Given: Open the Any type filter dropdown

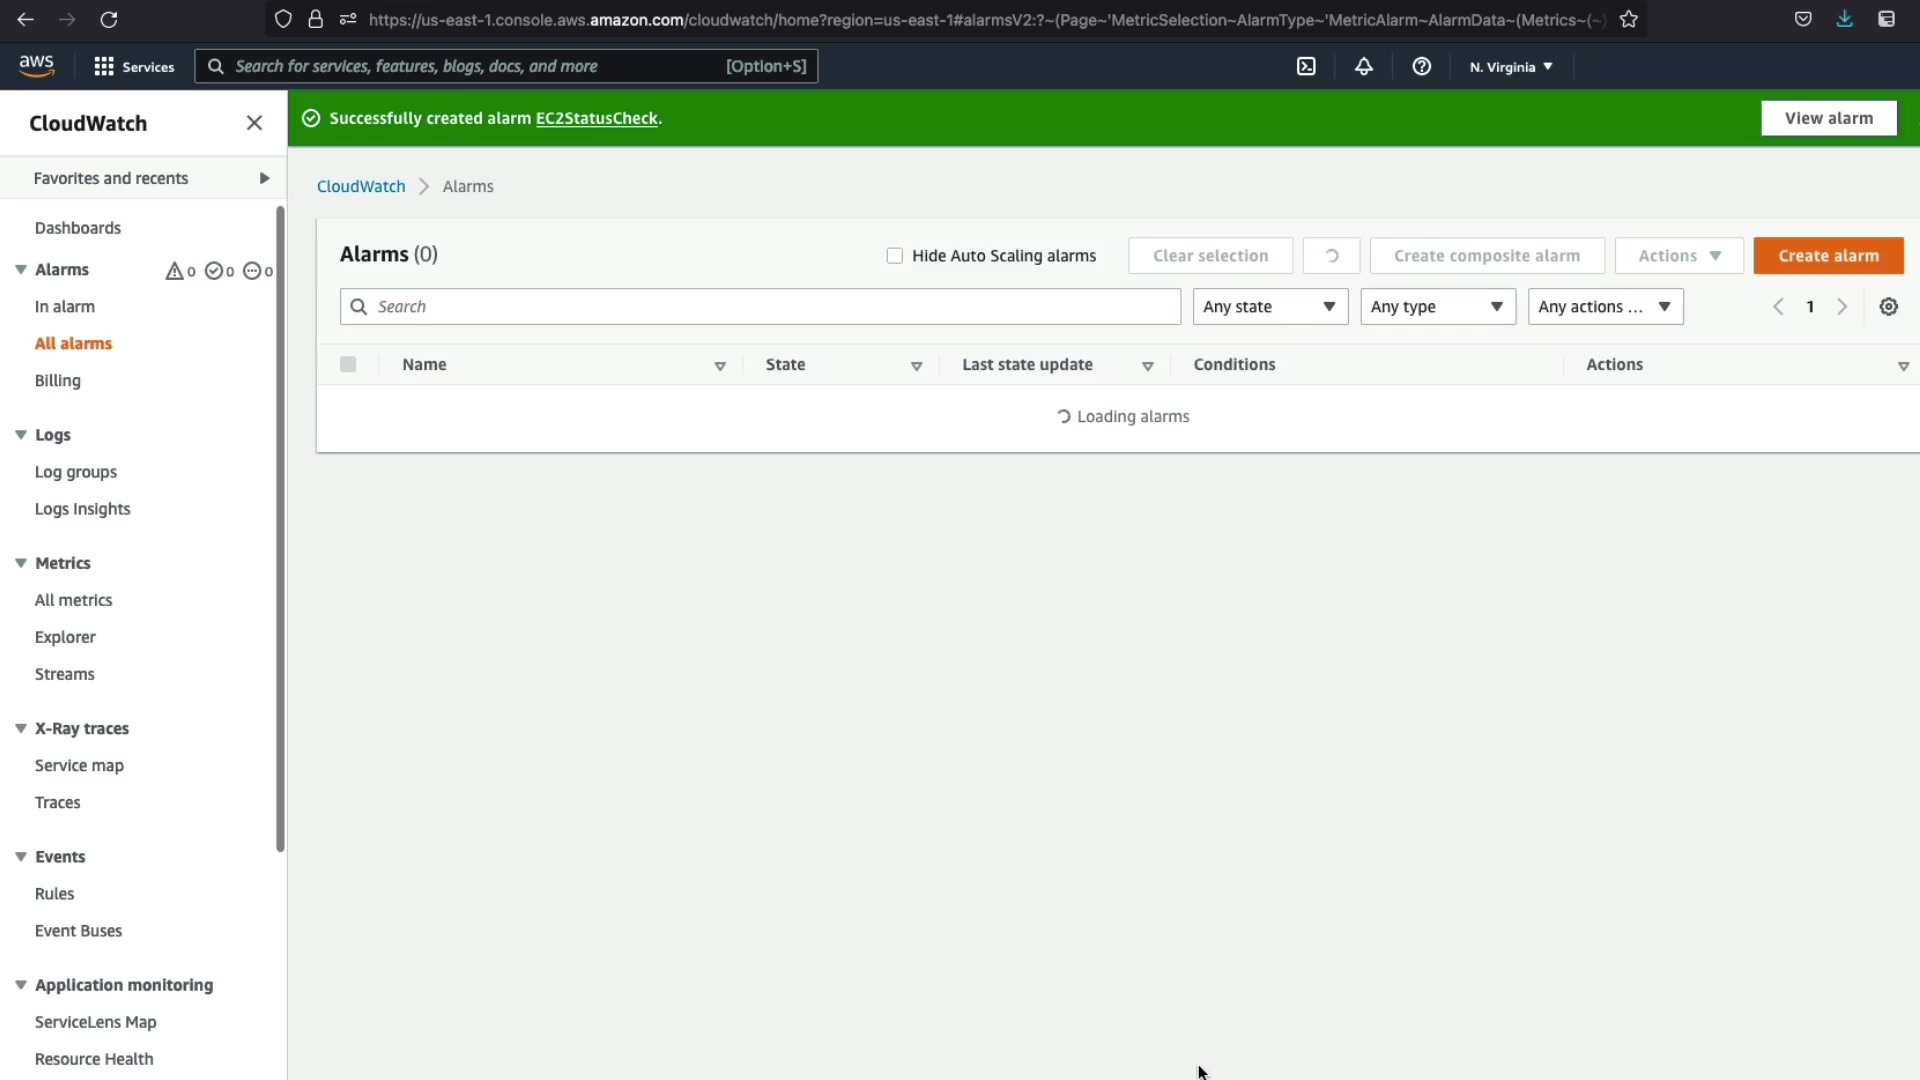Looking at the screenshot, I should [1437, 307].
